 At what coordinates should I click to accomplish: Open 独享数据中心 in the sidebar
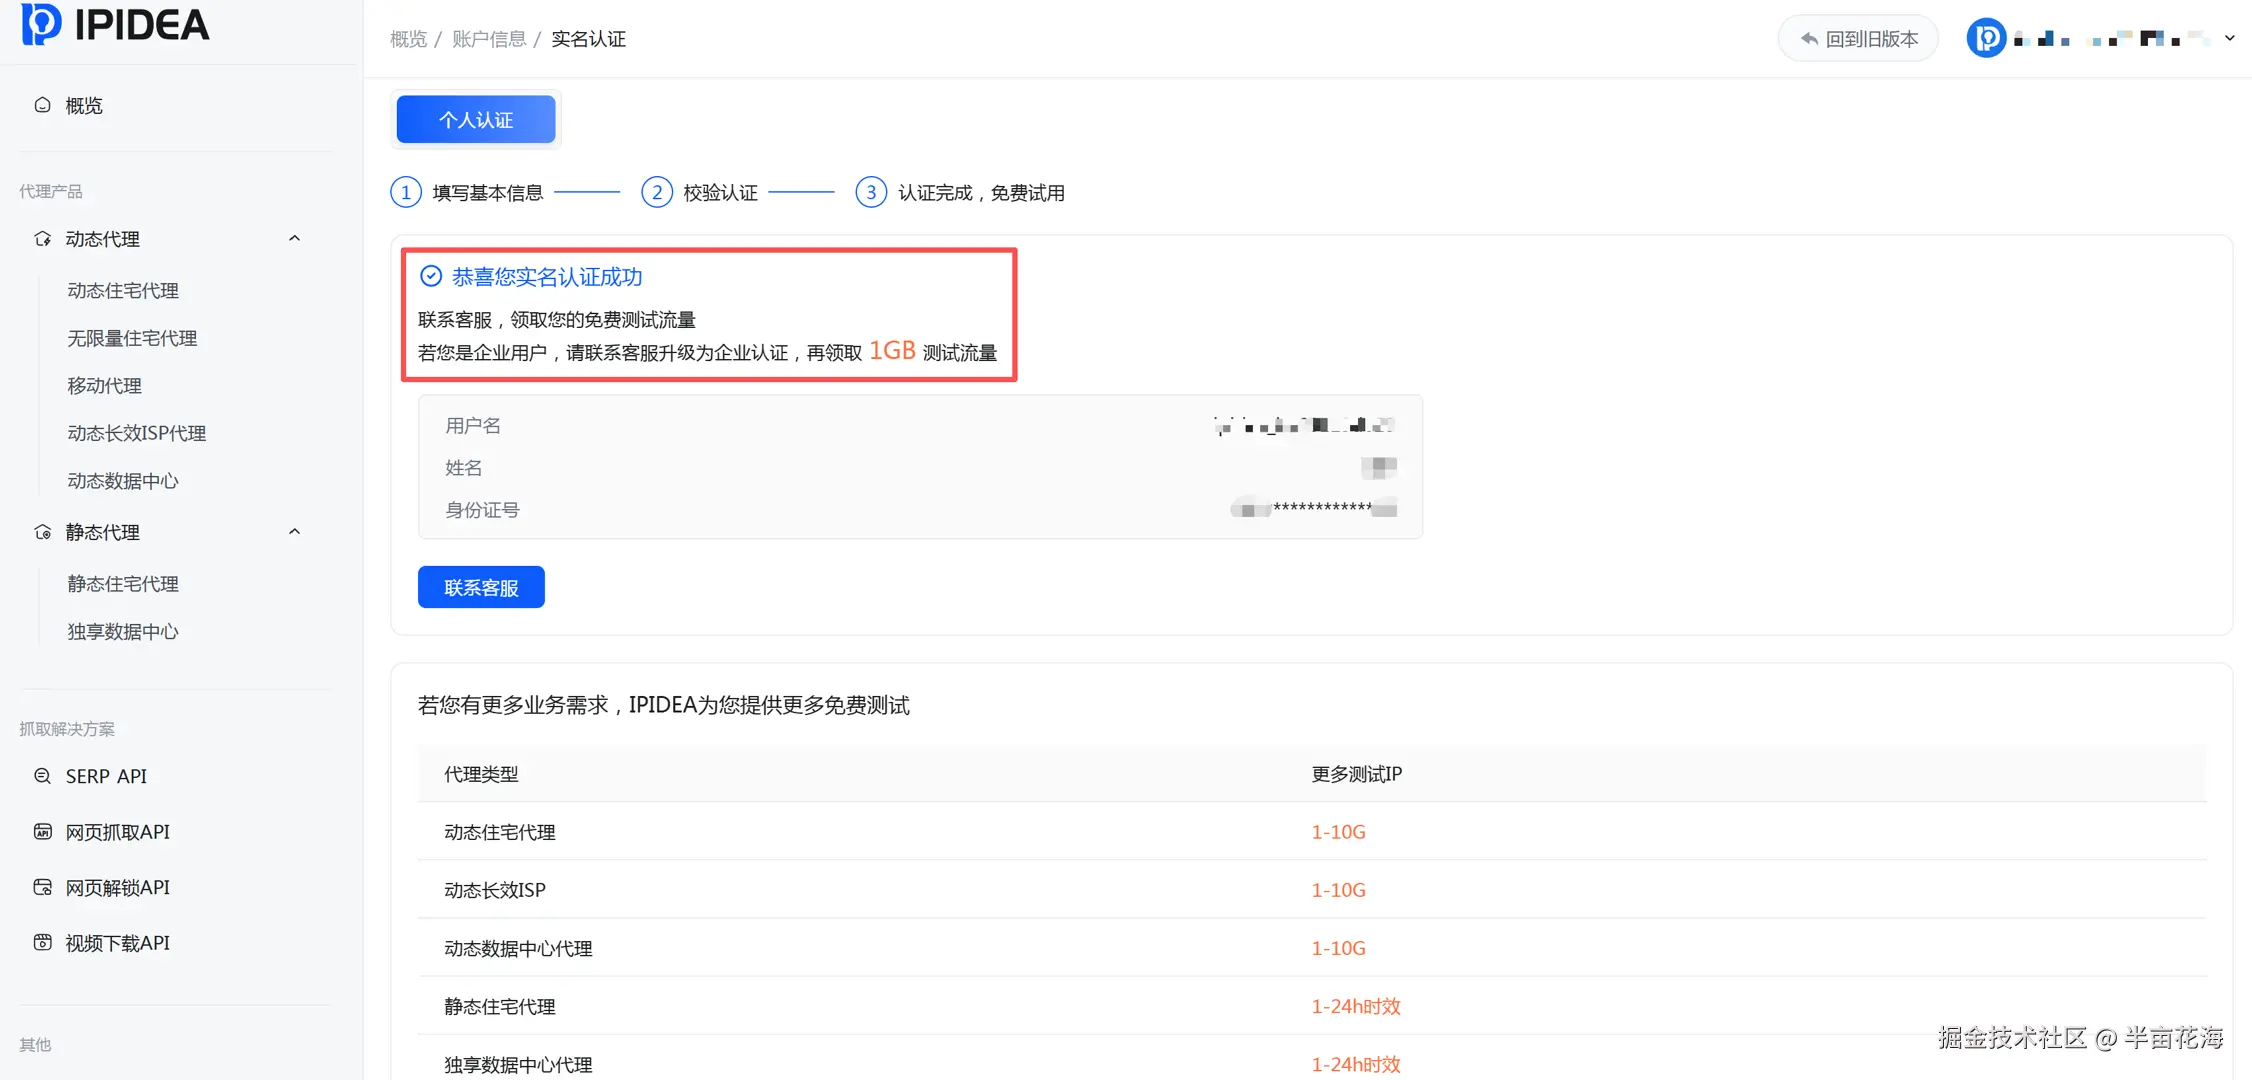[x=123, y=632]
